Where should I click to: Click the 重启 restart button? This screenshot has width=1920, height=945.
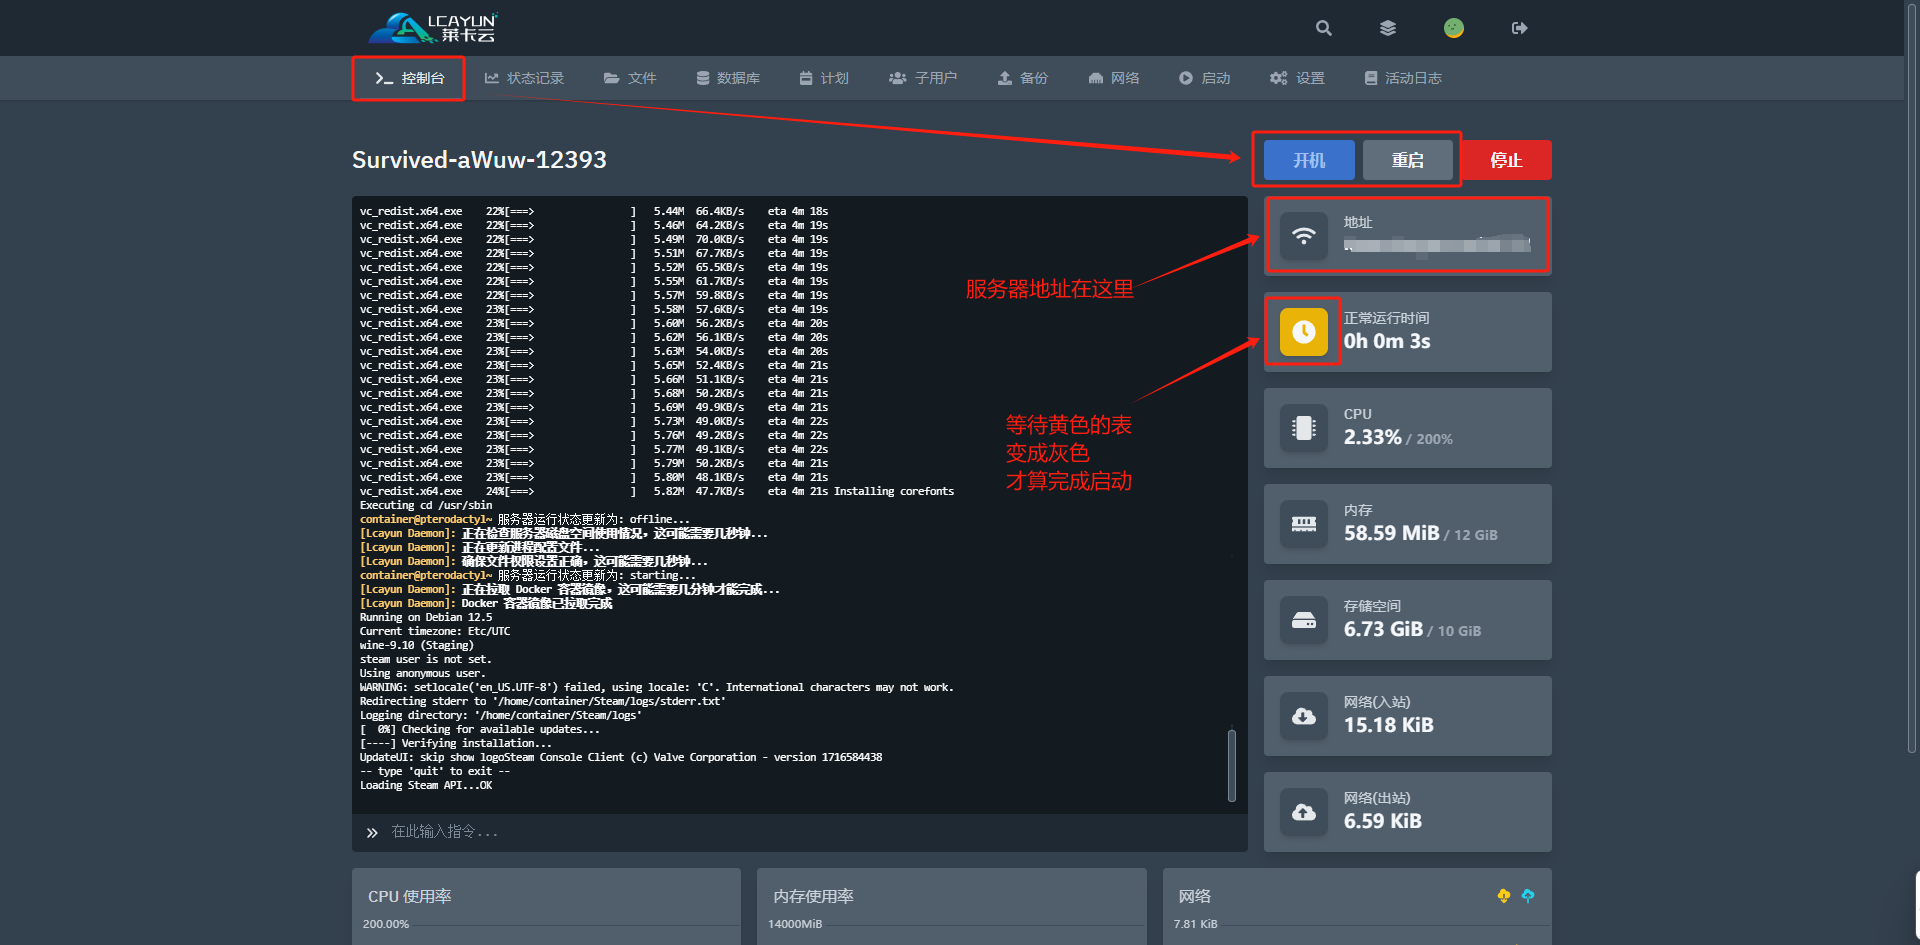[x=1407, y=160]
